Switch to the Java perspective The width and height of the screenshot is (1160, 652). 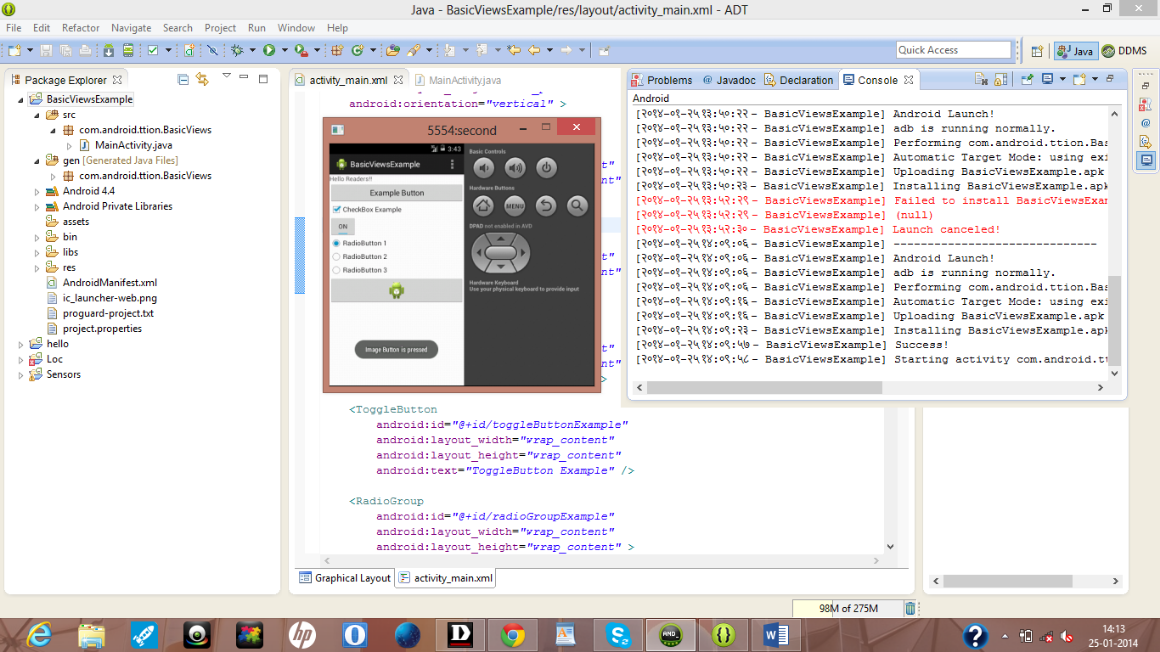click(x=1075, y=50)
